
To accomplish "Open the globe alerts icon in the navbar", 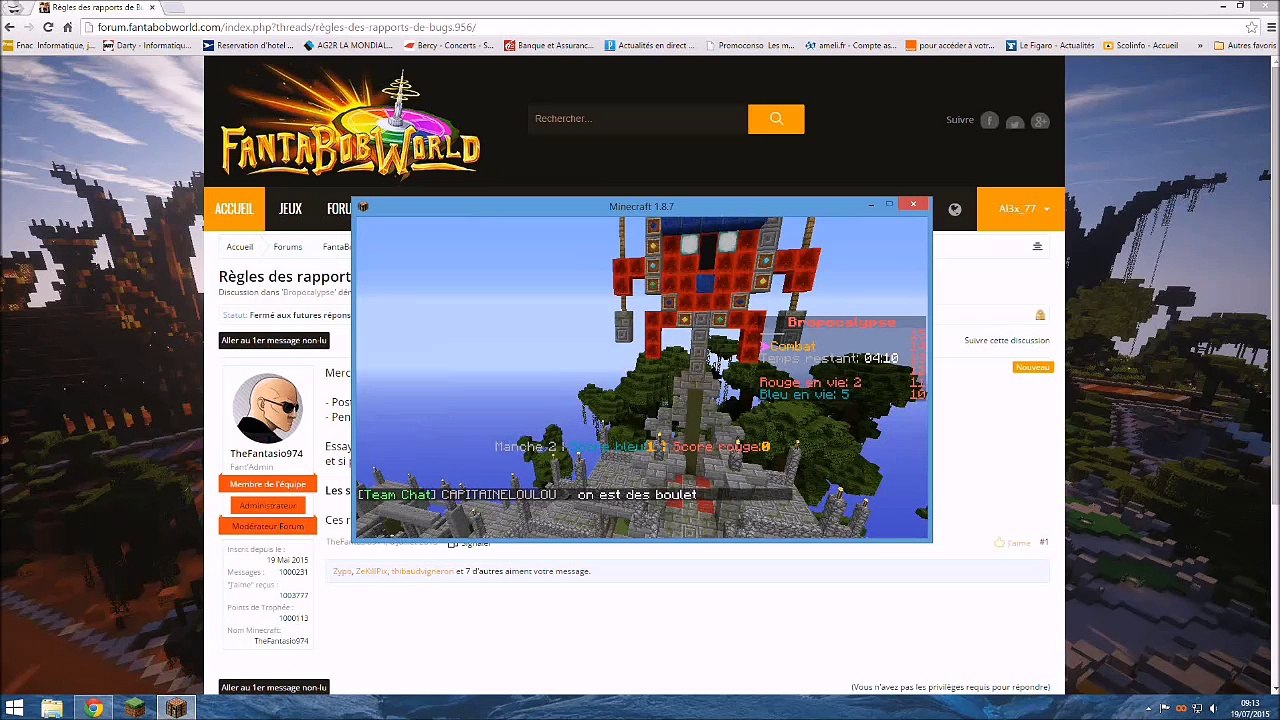I will click(954, 209).
